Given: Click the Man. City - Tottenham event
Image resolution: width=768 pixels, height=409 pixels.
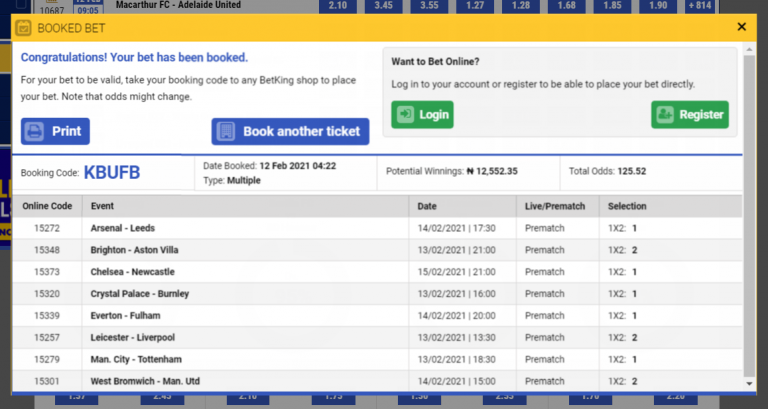Looking at the screenshot, I should coord(136,359).
